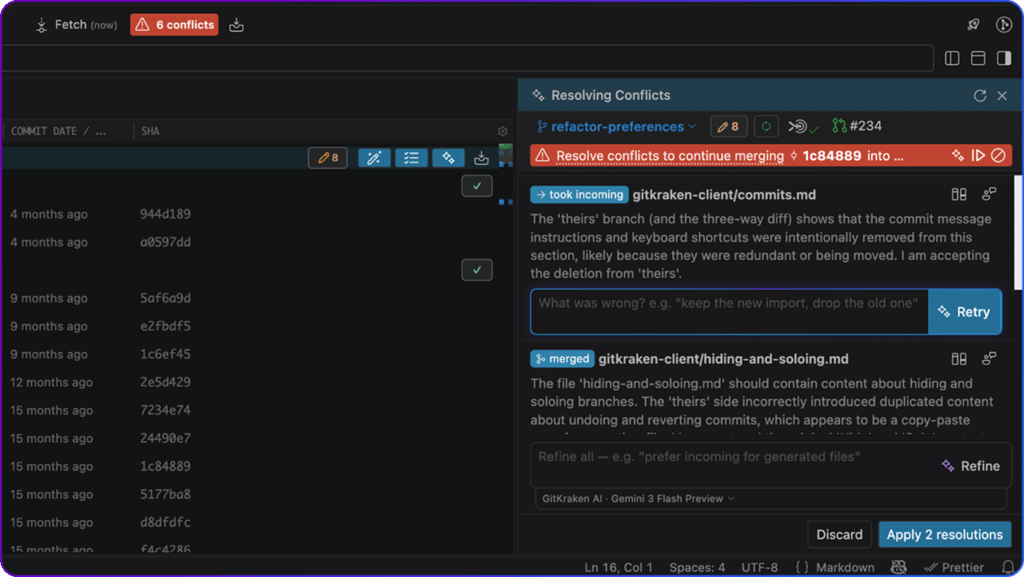The width and height of the screenshot is (1024, 577).
Task: Click the rocket icon in top bar
Action: tap(973, 25)
